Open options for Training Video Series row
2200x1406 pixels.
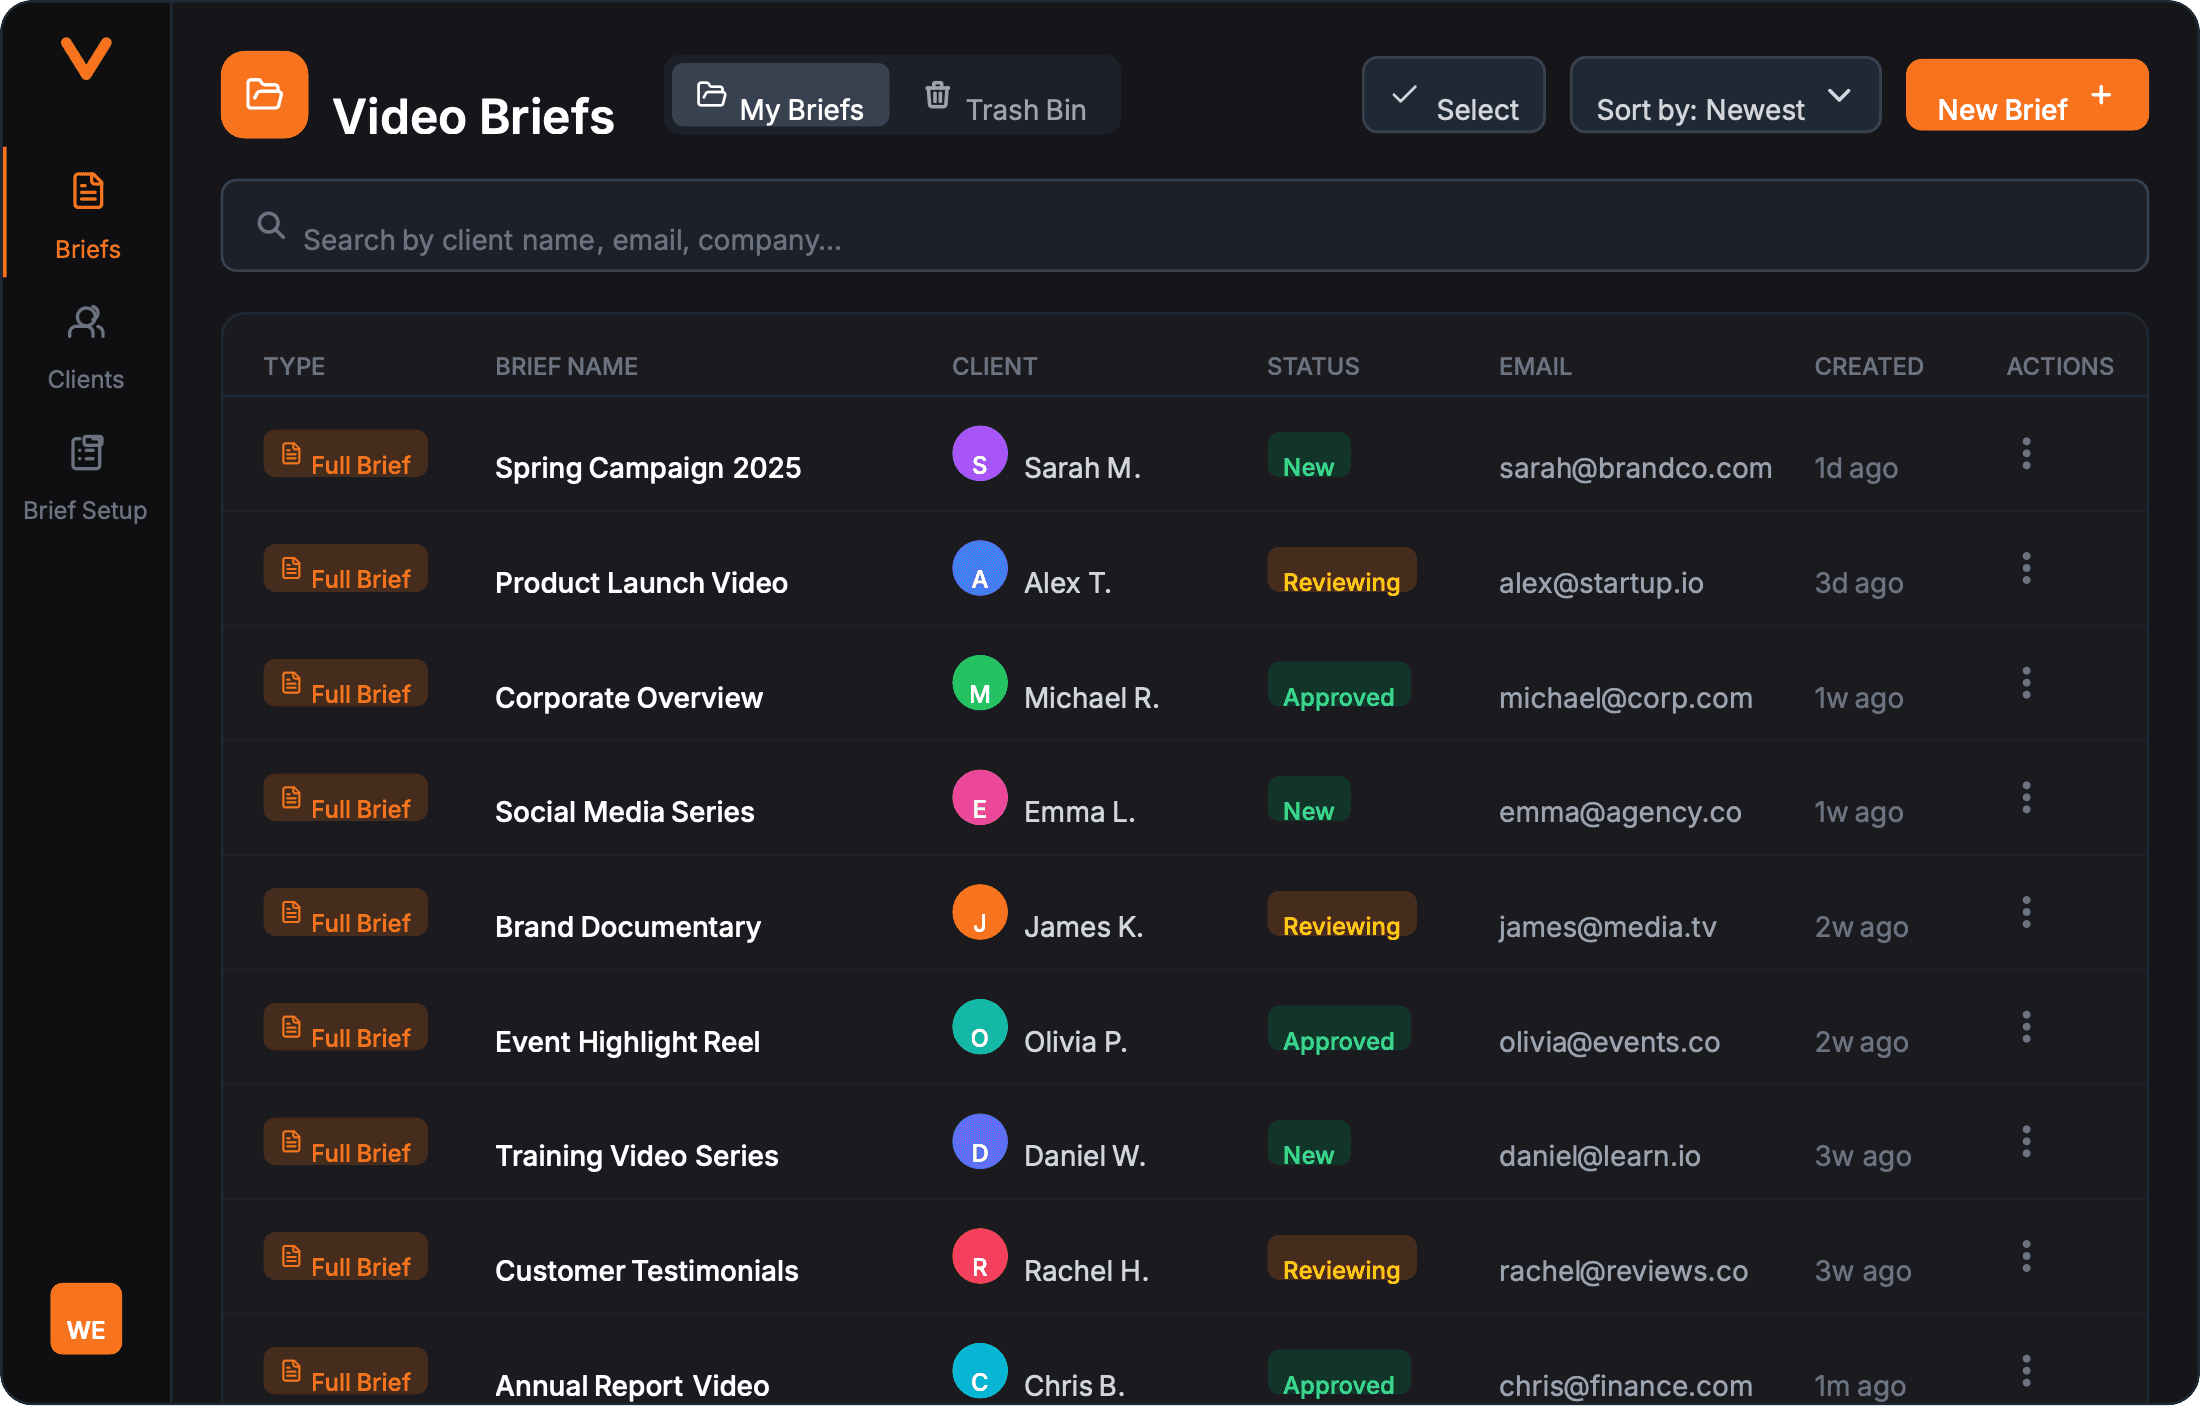[2026, 1141]
